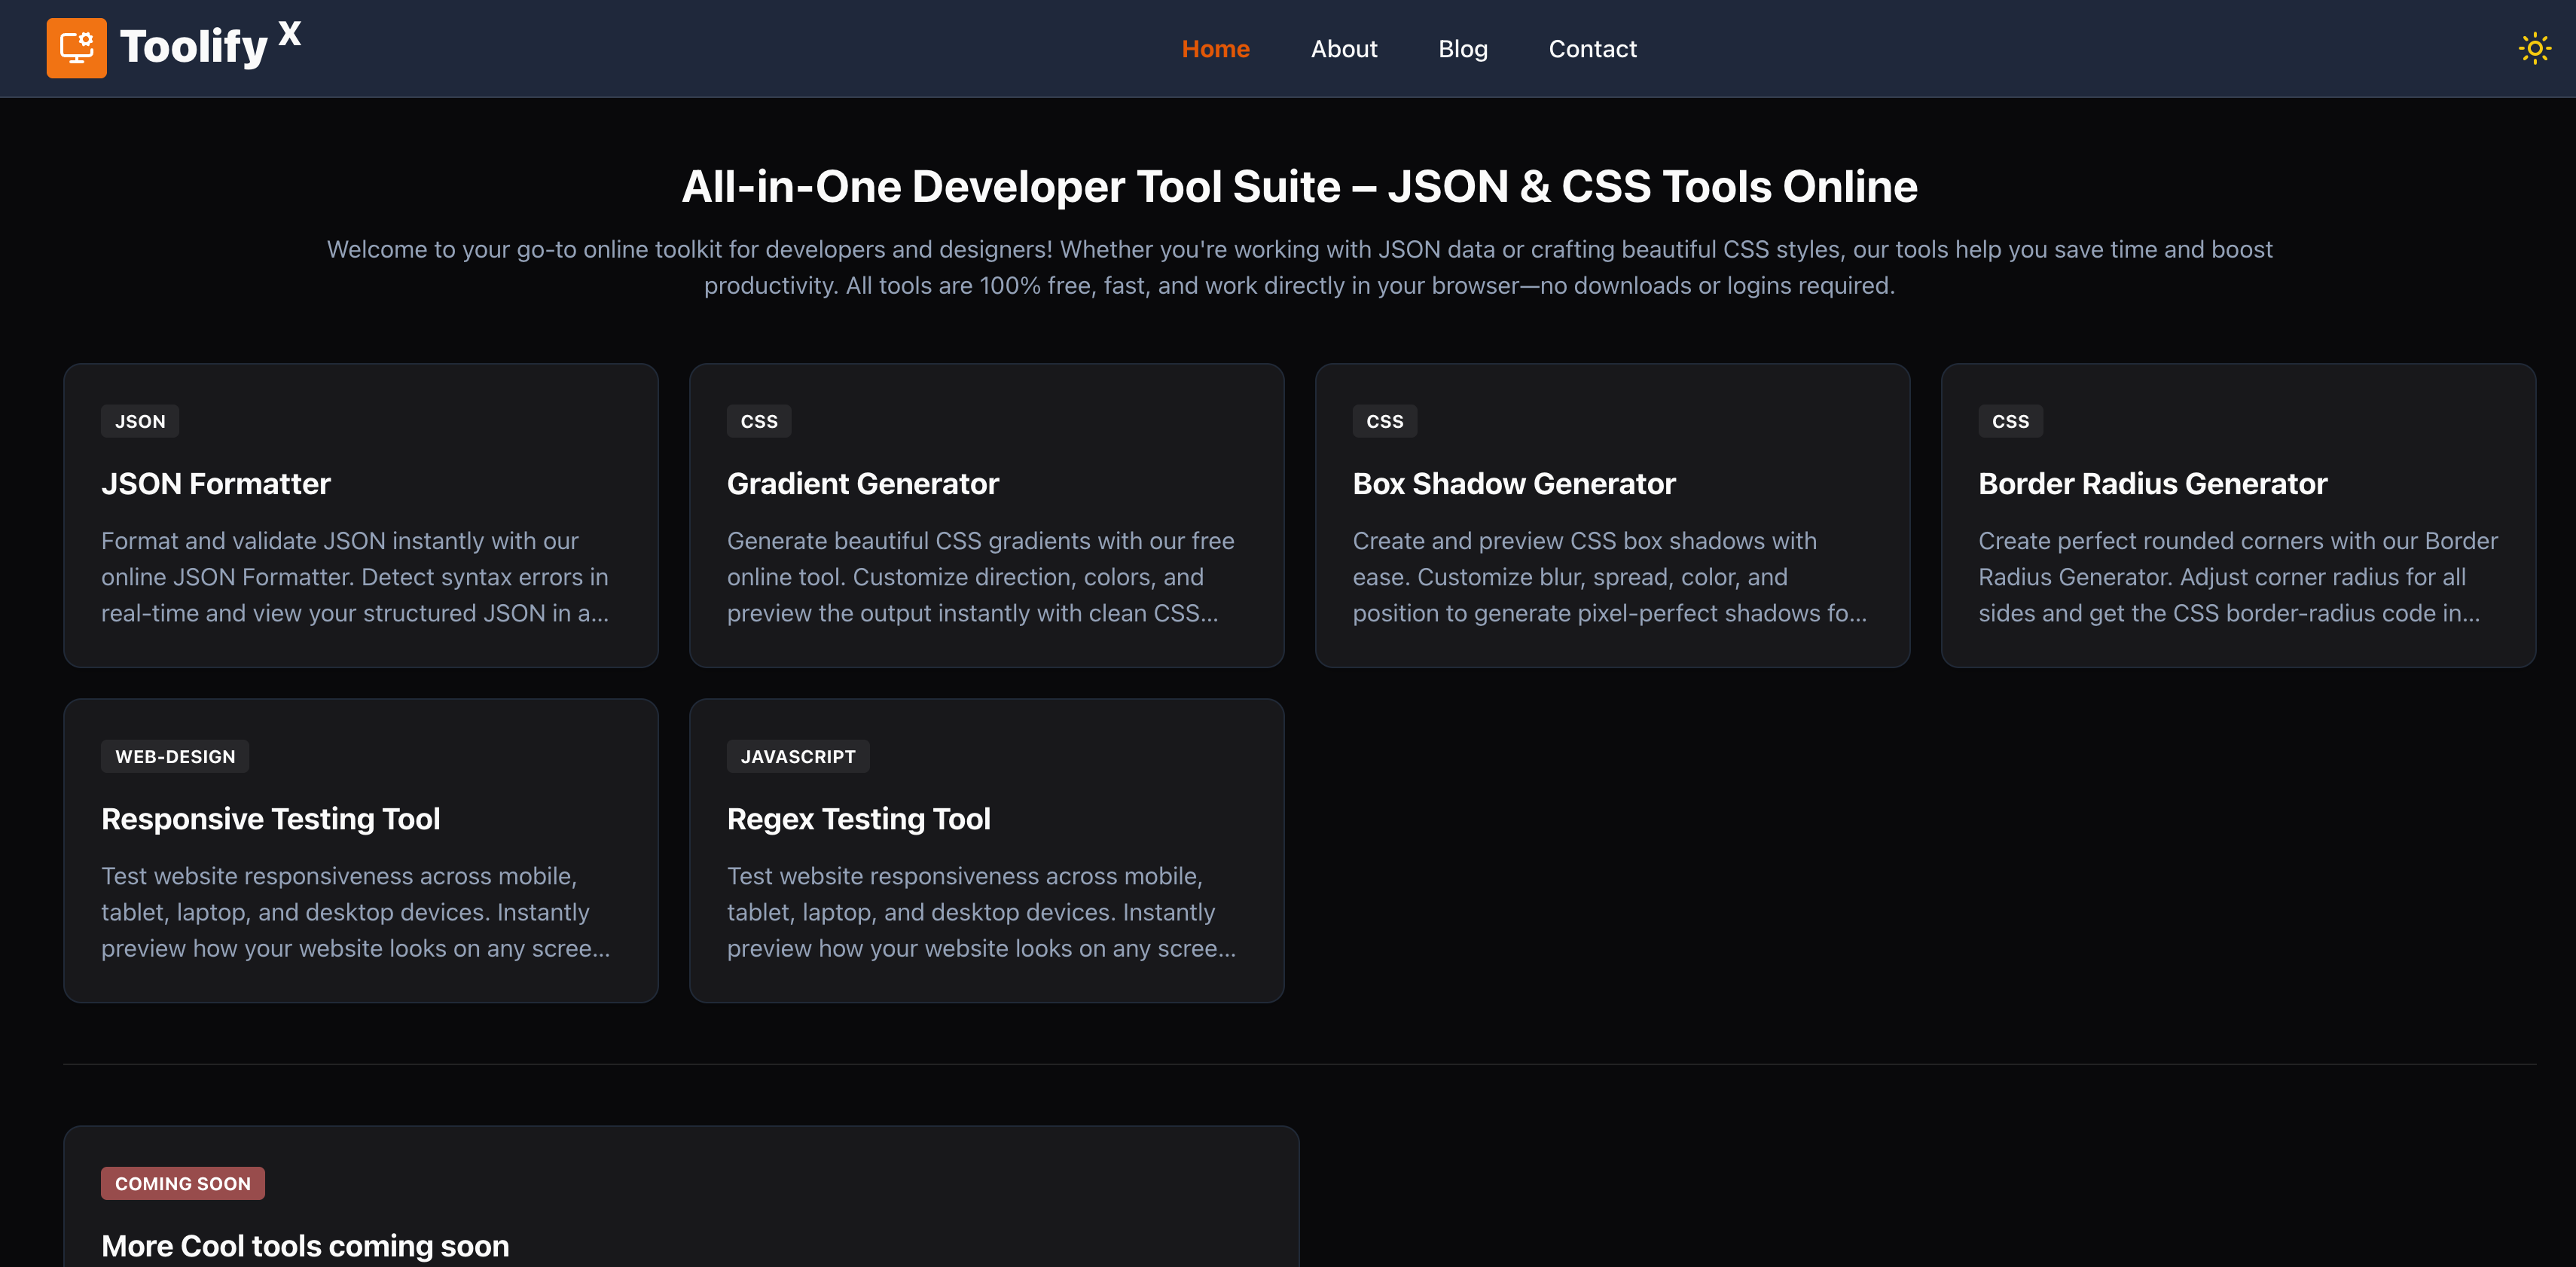2576x1267 pixels.
Task: Open the Box Shadow Generator tool
Action: (x=1612, y=515)
